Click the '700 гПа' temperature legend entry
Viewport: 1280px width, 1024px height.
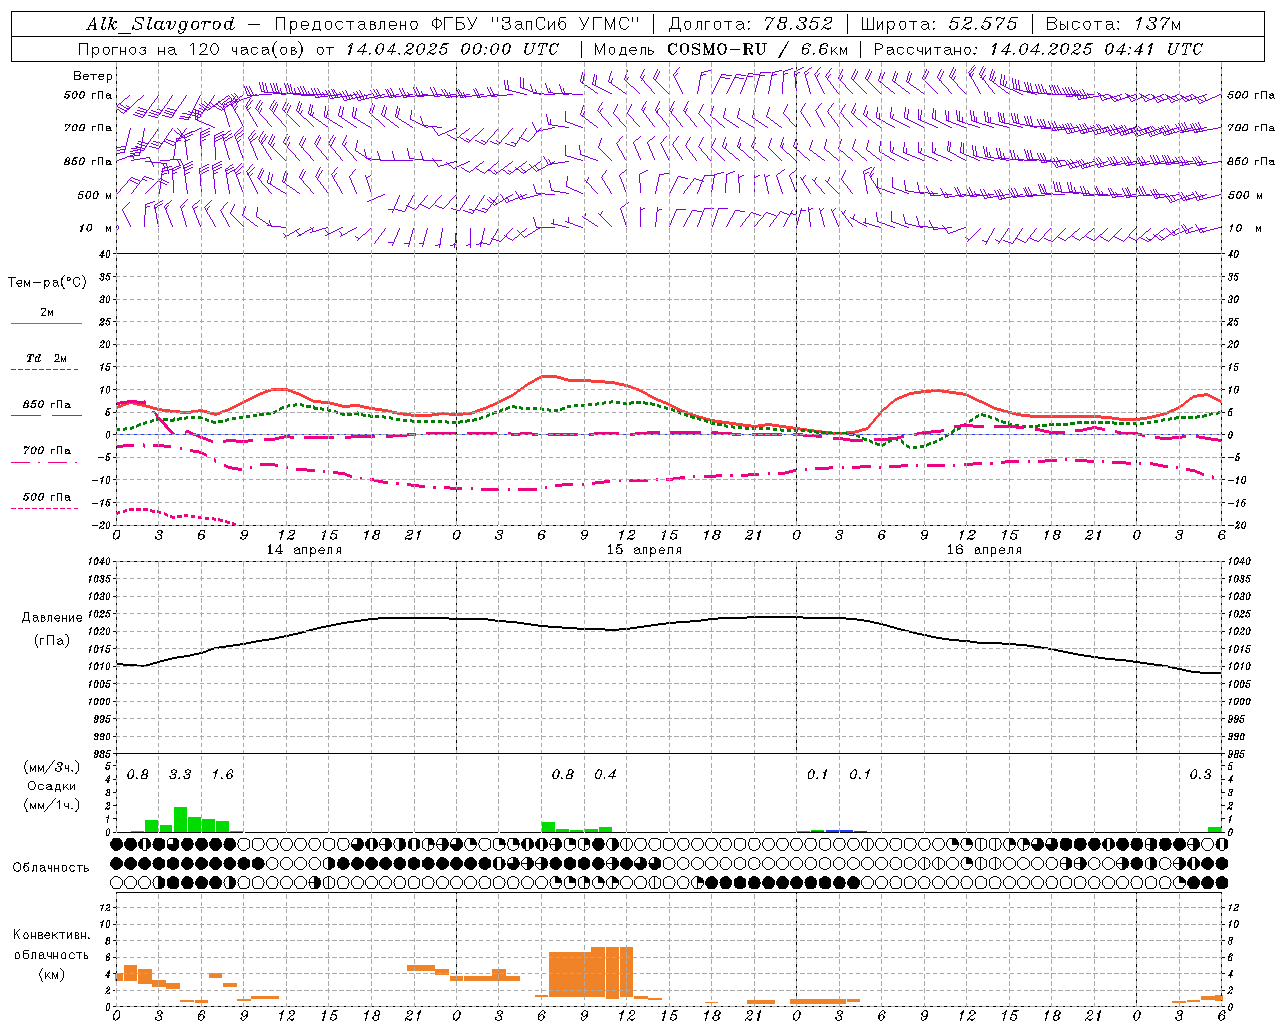(46, 451)
